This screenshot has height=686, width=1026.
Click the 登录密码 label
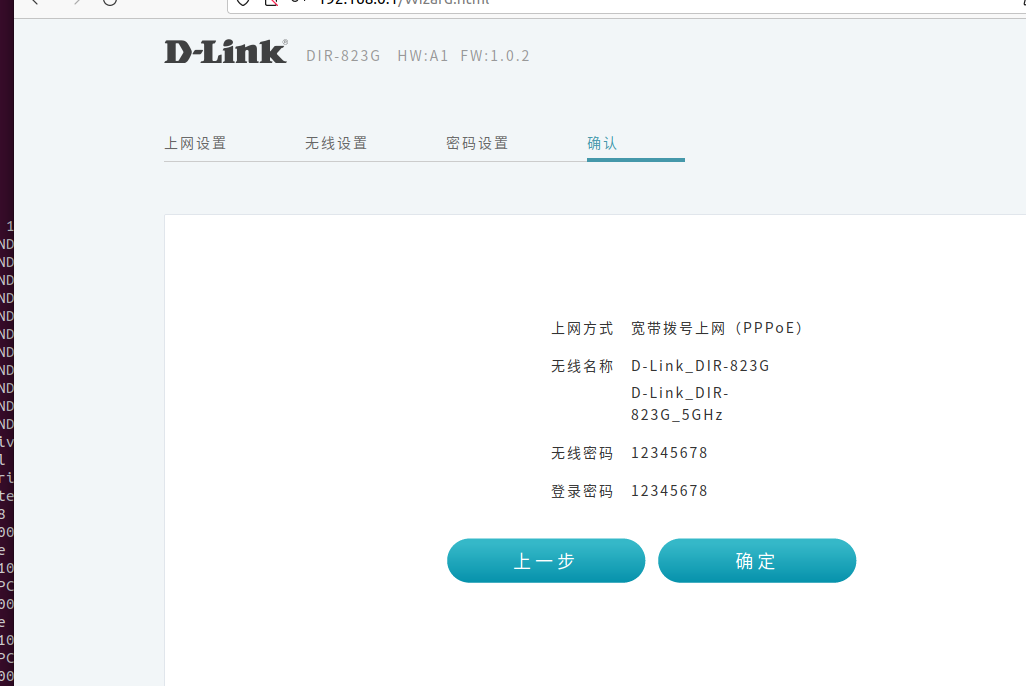click(x=582, y=492)
